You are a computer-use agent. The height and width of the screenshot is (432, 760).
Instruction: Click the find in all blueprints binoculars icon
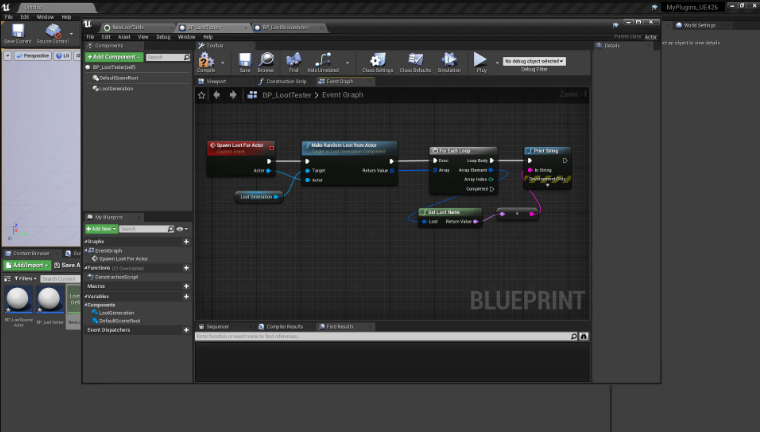pos(584,336)
